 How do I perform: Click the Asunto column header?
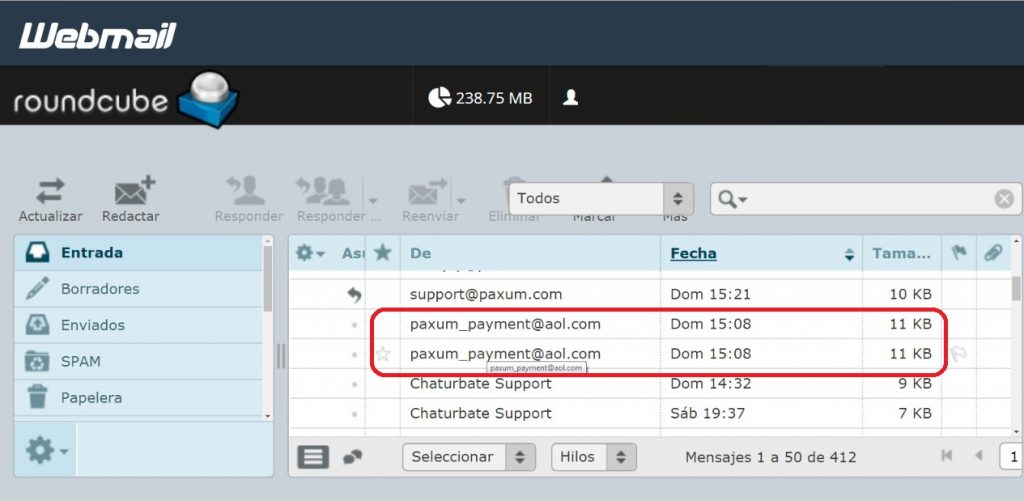[x=353, y=253]
